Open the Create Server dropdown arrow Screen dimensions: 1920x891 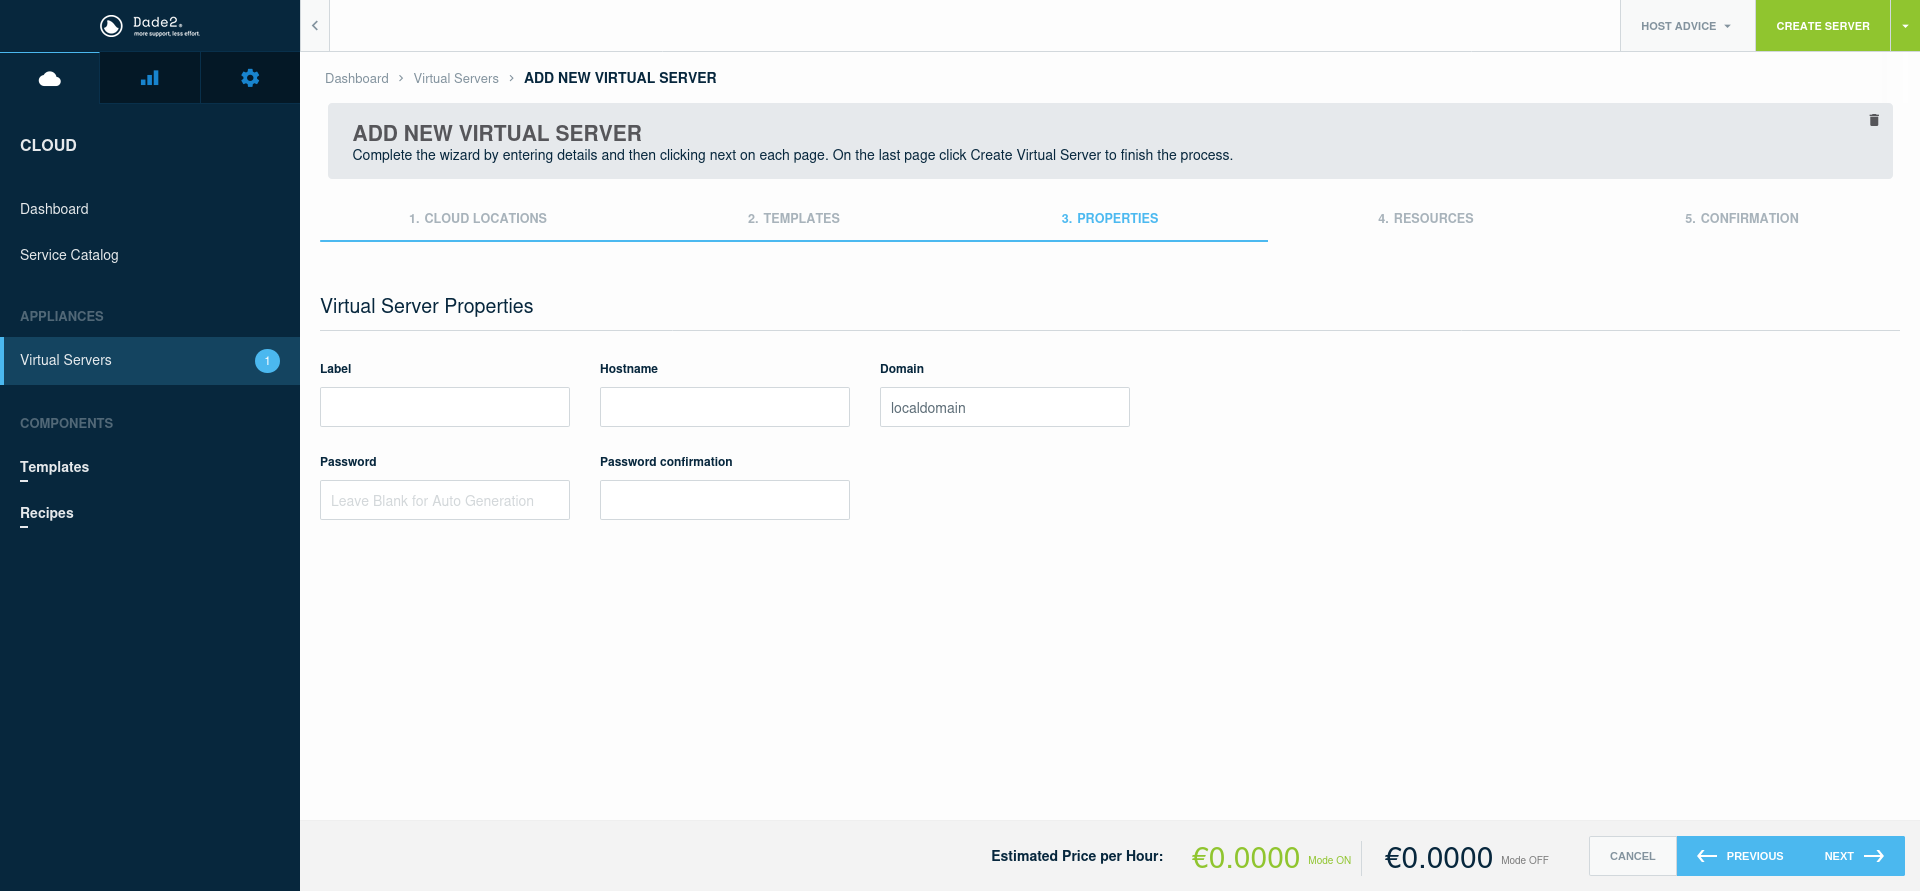[1905, 26]
